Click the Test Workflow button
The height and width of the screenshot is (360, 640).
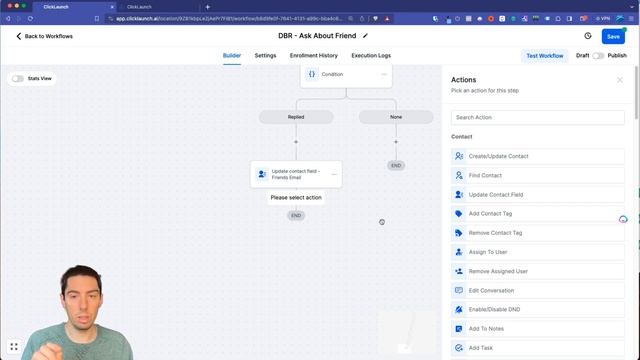pyautogui.click(x=544, y=56)
